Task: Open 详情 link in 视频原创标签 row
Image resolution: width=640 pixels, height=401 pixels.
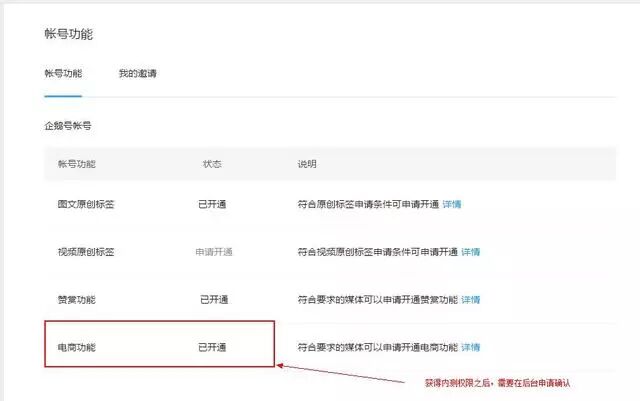Action: pos(470,252)
